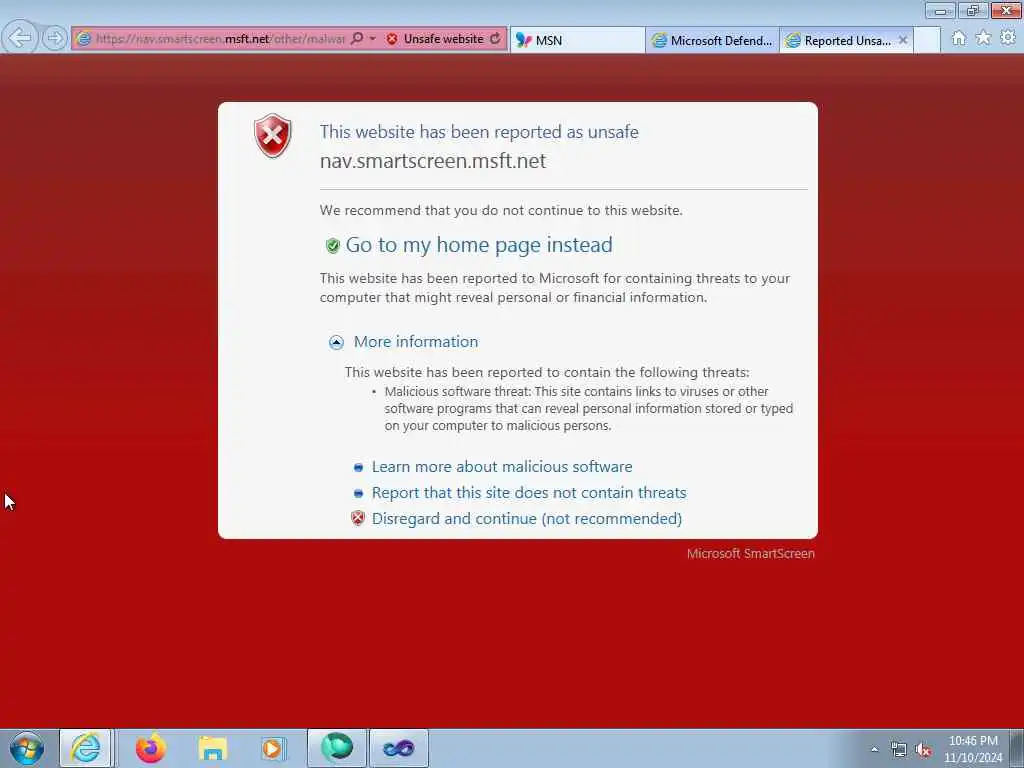The height and width of the screenshot is (768, 1024).
Task: Click the Home icon in toolbar
Action: point(958,39)
